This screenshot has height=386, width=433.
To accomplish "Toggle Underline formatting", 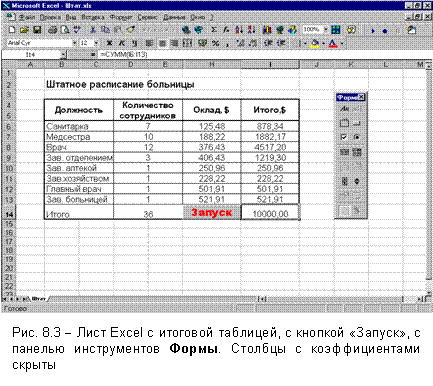I will pos(134,43).
